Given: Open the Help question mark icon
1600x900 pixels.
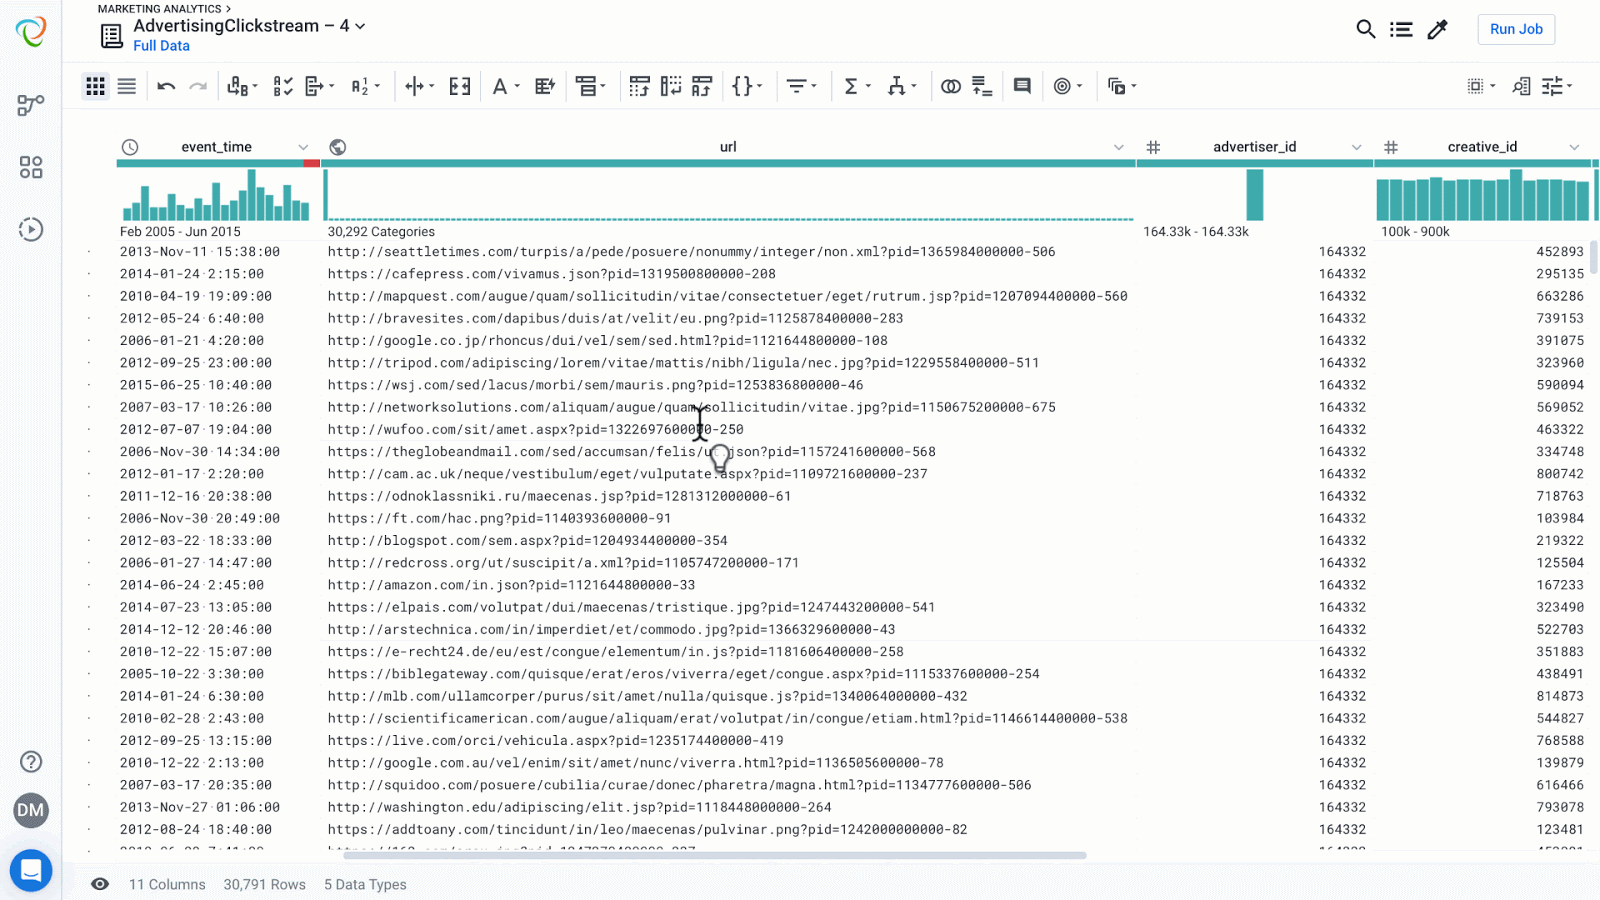Looking at the screenshot, I should point(31,762).
